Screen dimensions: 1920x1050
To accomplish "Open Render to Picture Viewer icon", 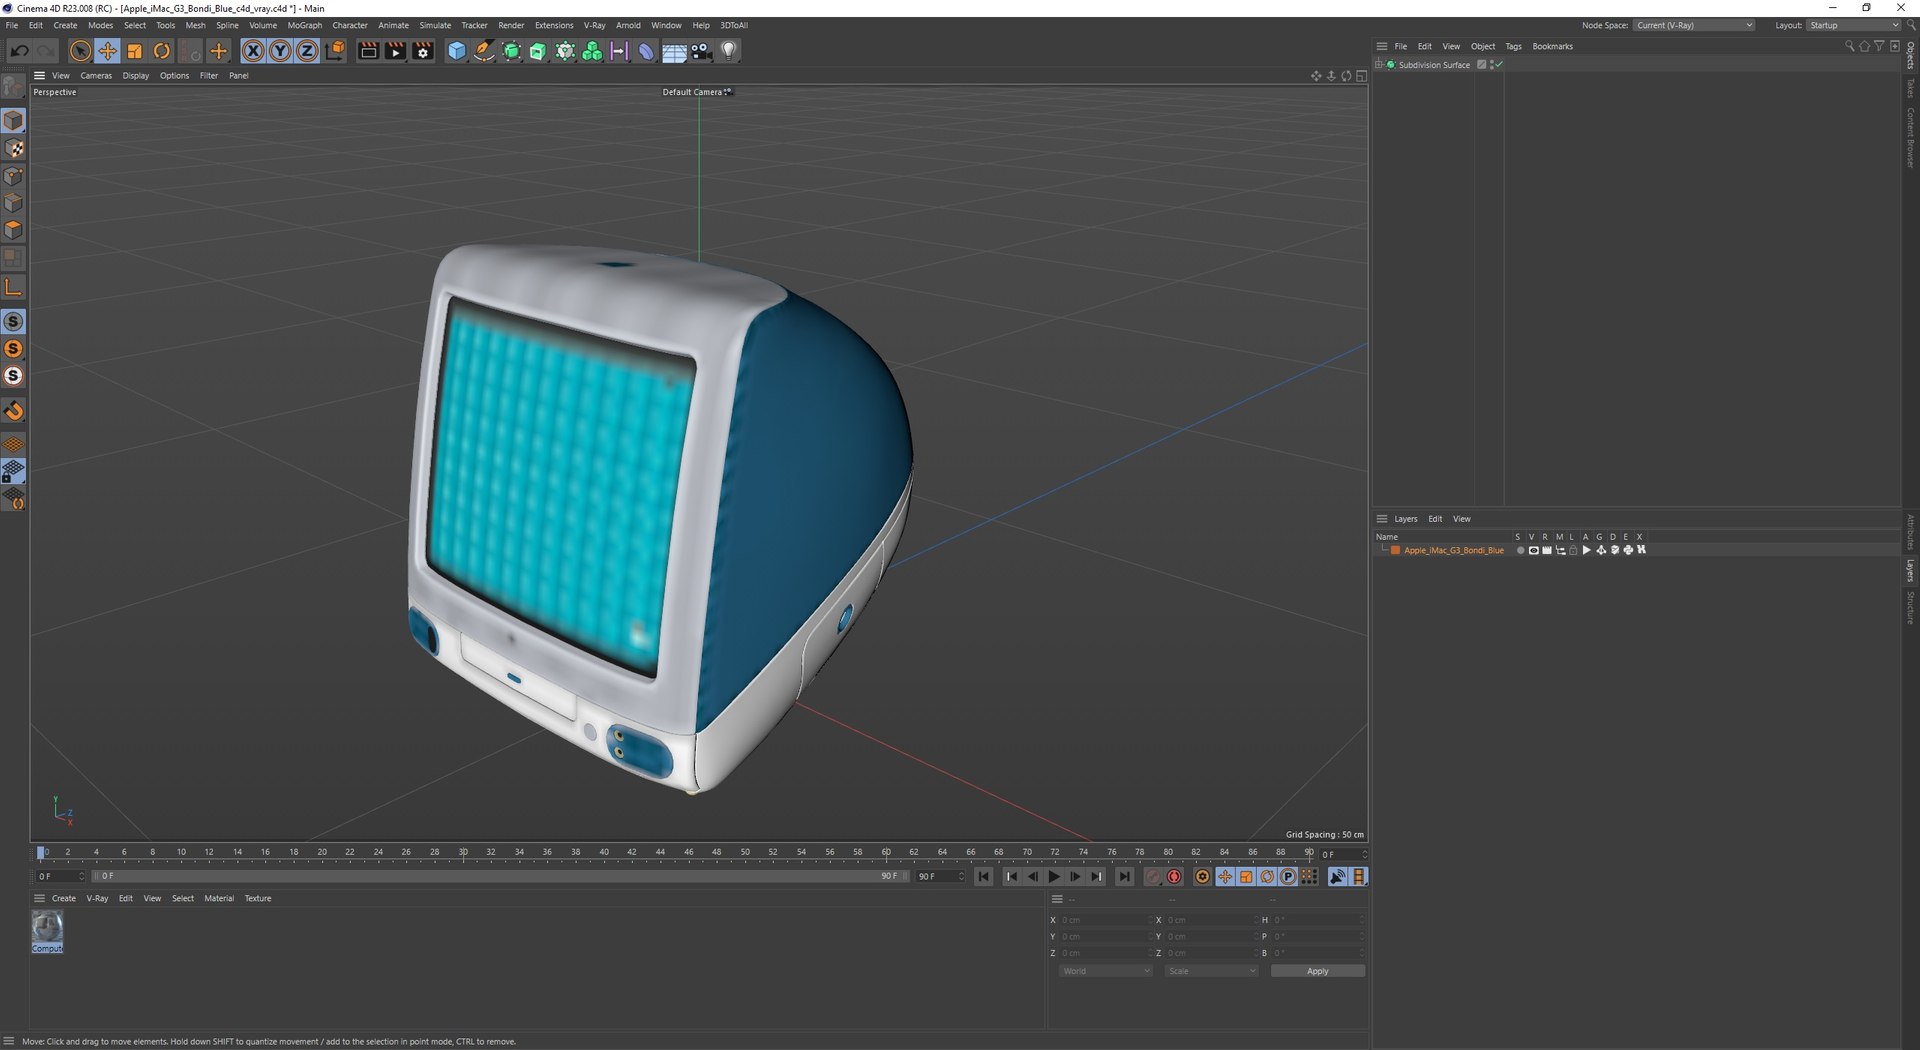I will (396, 51).
